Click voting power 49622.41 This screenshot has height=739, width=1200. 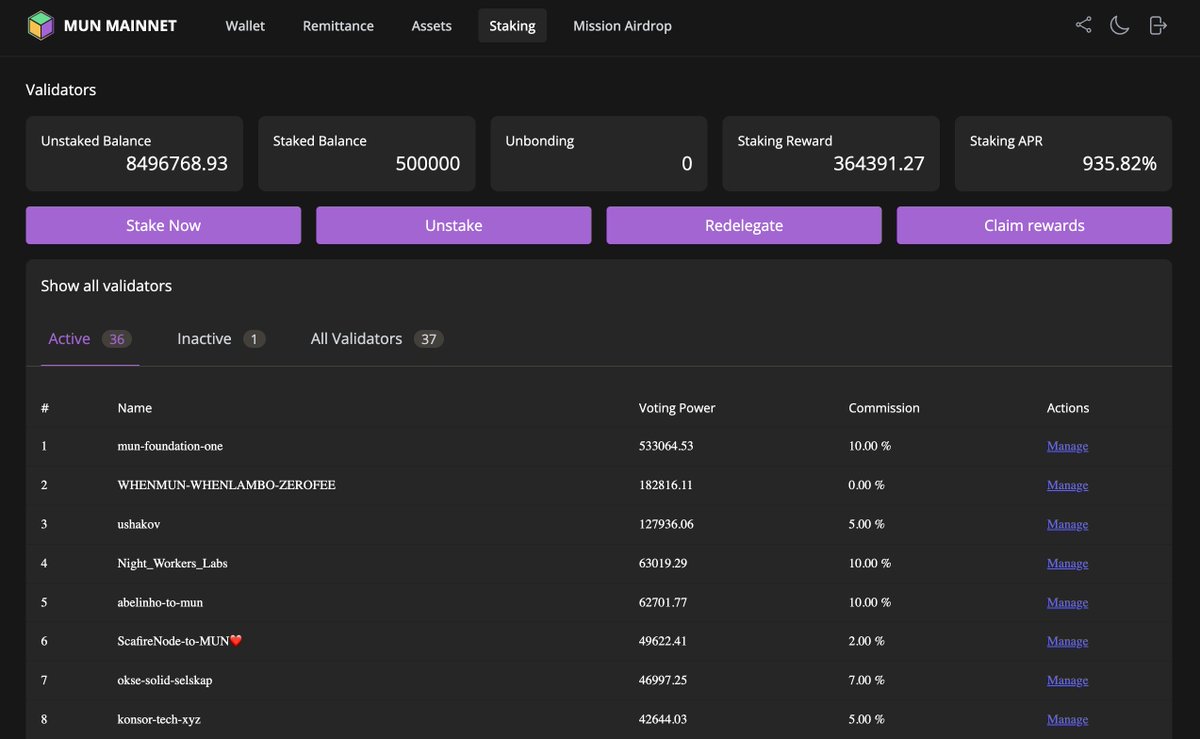(663, 641)
